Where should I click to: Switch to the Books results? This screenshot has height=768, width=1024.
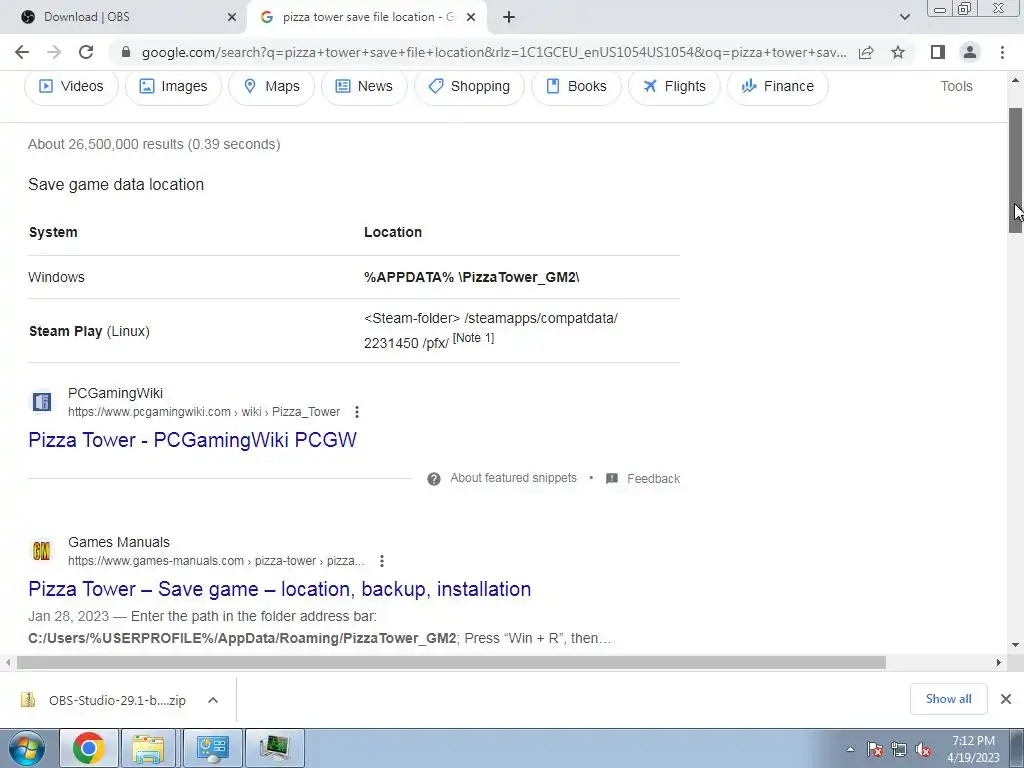click(576, 86)
